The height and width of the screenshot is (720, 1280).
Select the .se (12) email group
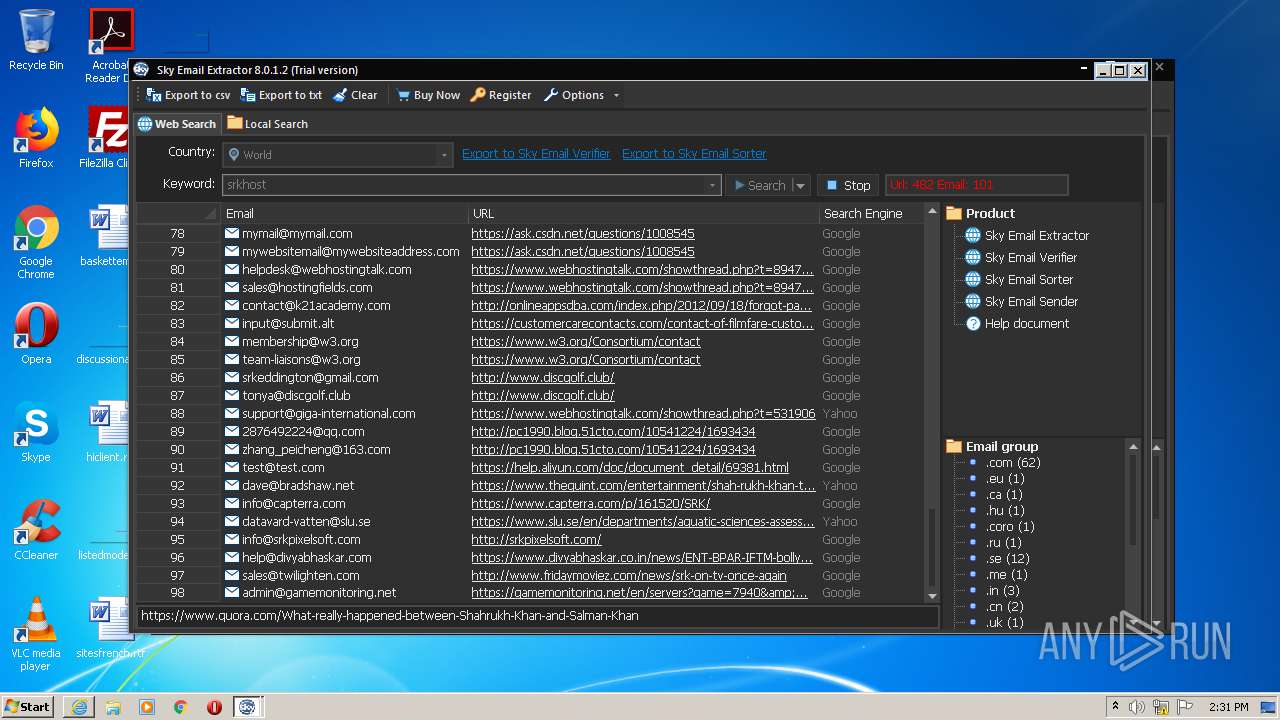click(1008, 558)
